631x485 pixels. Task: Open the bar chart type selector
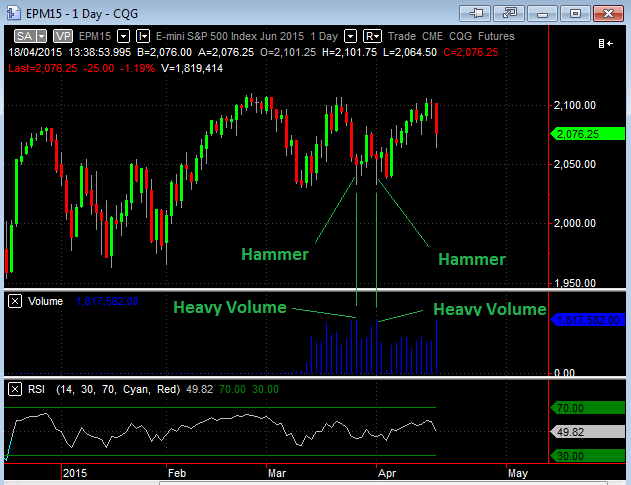tap(143, 36)
